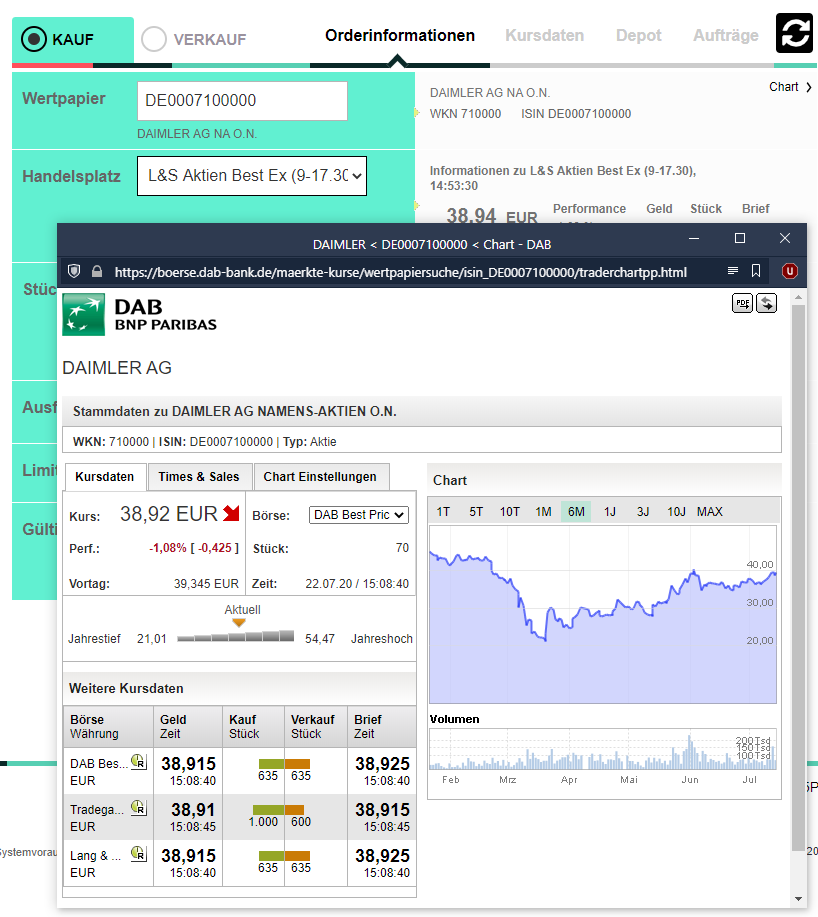
Task: Click the browser URL address field
Action: 401,272
